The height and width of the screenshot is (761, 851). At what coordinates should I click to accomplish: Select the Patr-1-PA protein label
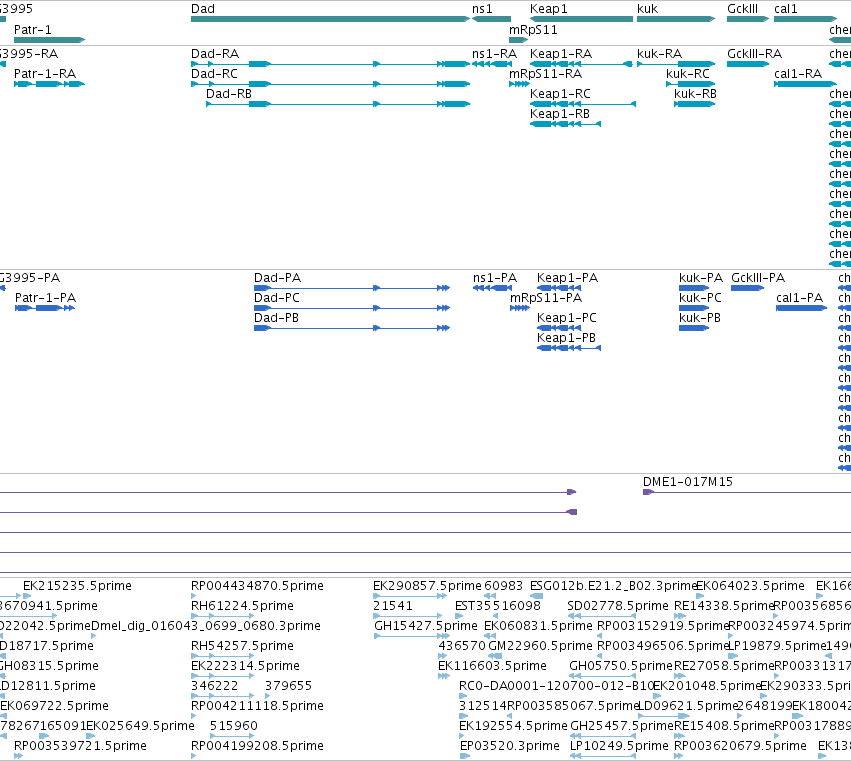46,298
